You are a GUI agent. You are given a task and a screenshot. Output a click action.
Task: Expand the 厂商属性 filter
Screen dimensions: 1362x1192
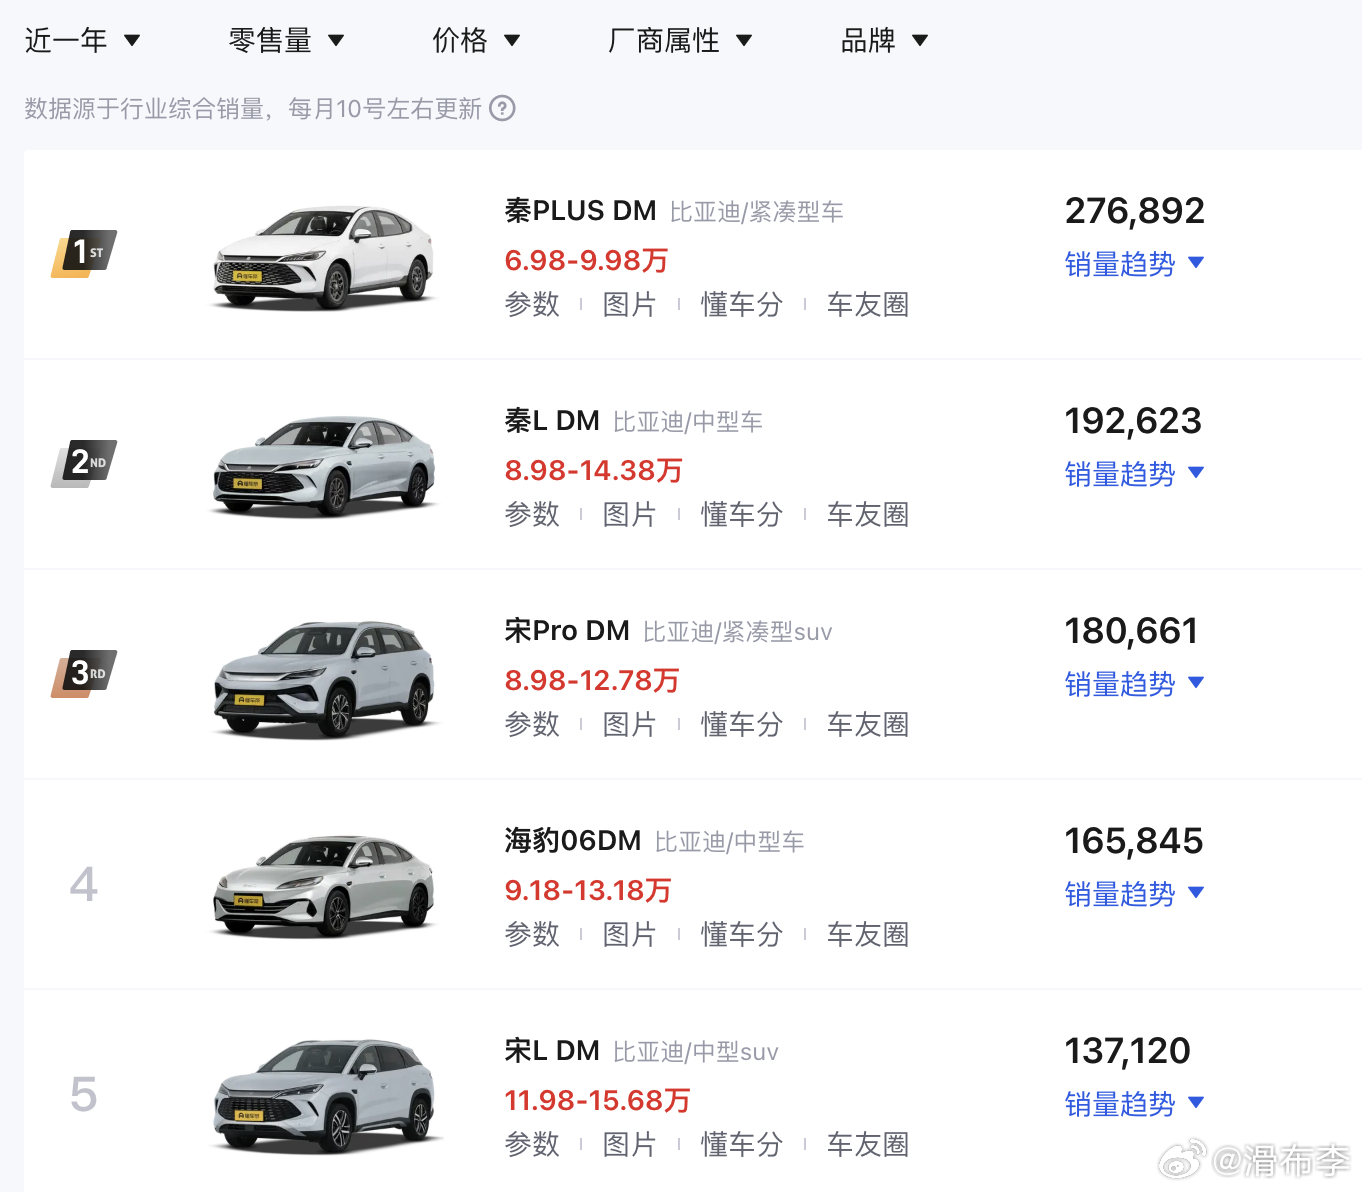tap(680, 40)
